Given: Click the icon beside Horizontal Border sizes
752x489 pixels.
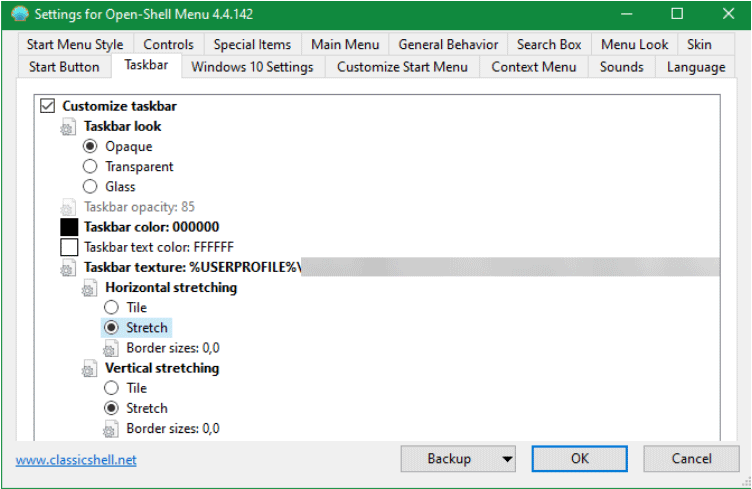Looking at the screenshot, I should click(110, 348).
